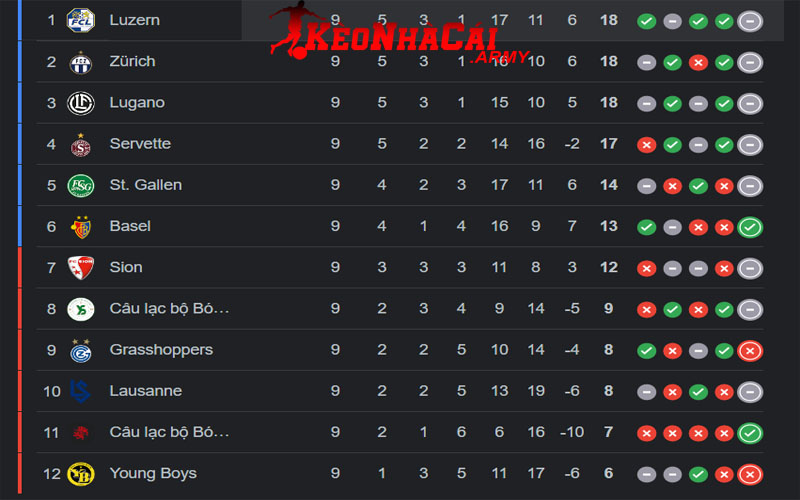Click the Basel club crest
This screenshot has height=500, width=800.
tap(80, 227)
